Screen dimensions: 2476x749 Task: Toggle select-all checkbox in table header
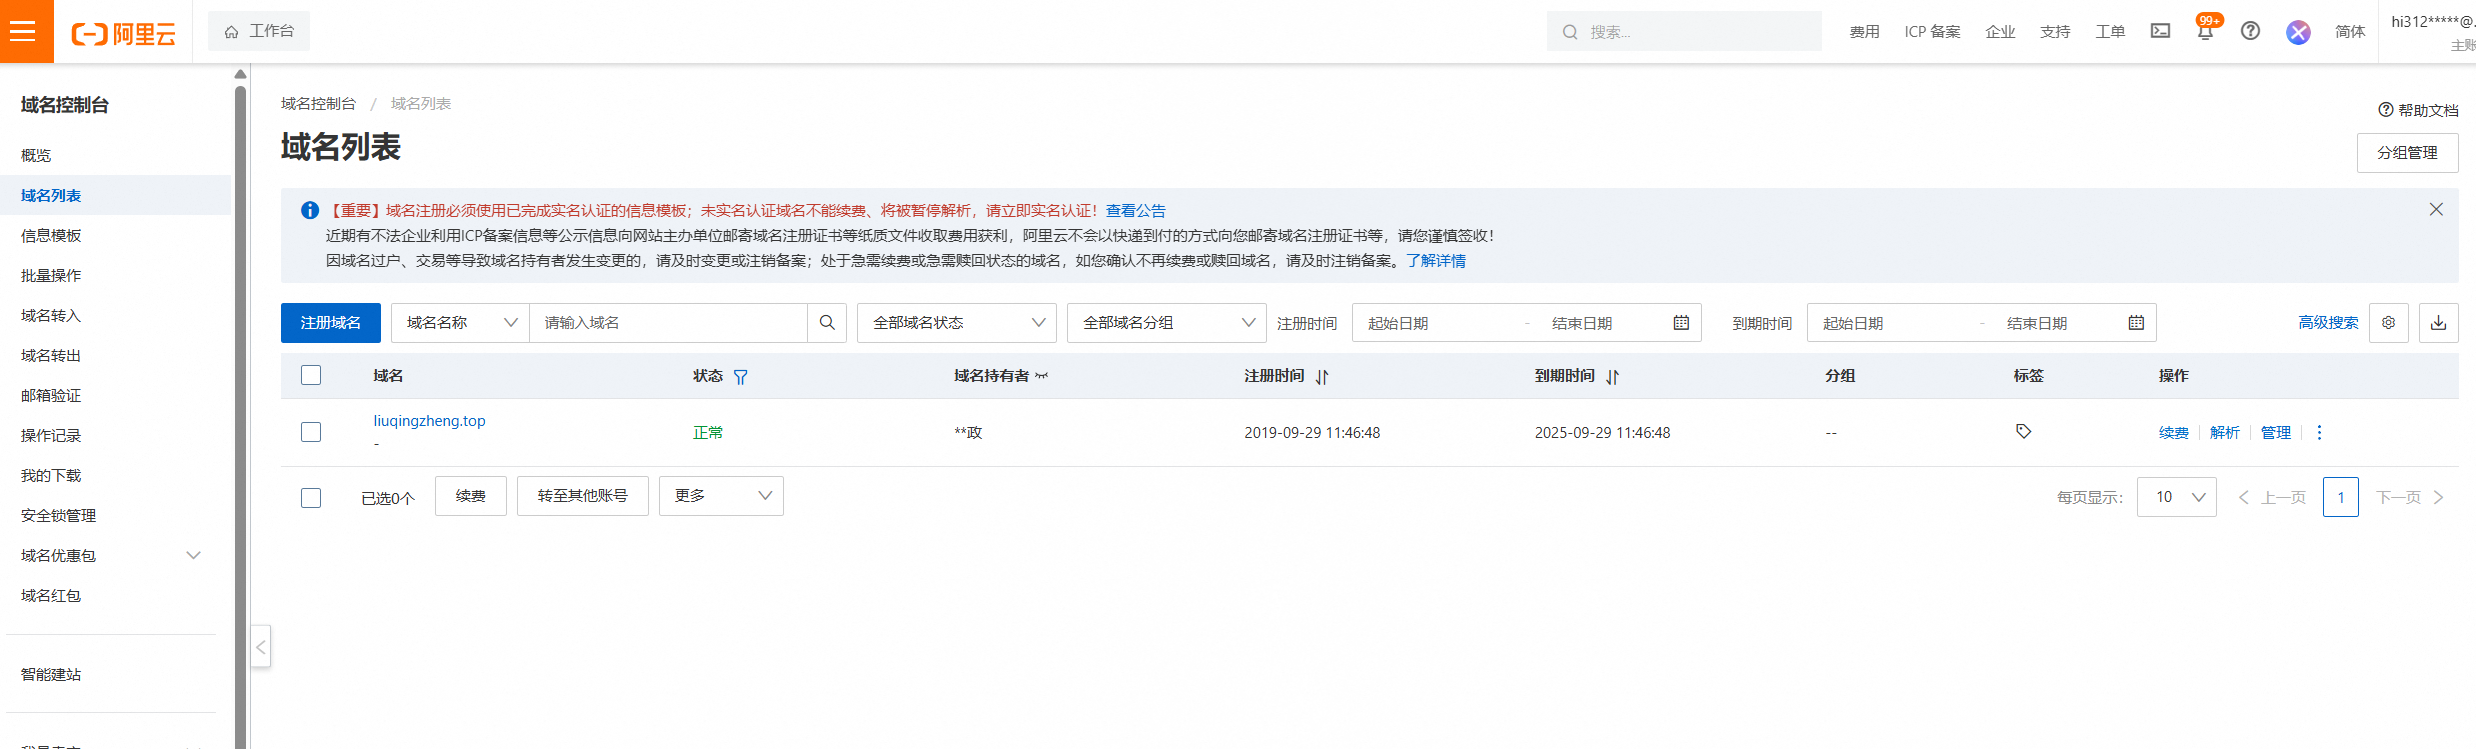point(311,375)
